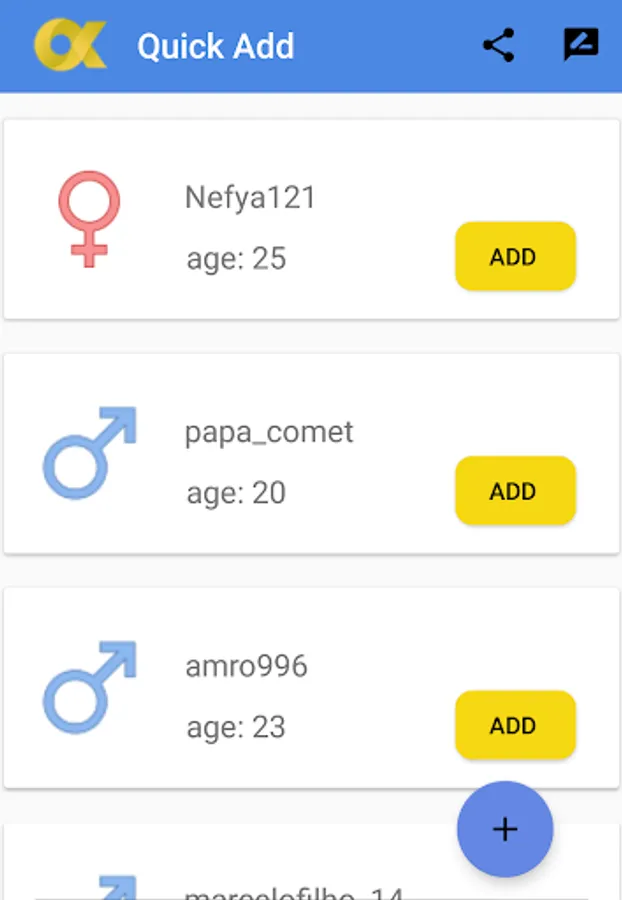Select the Nefya121 username text
Screen dimensions: 622x900
coord(250,198)
